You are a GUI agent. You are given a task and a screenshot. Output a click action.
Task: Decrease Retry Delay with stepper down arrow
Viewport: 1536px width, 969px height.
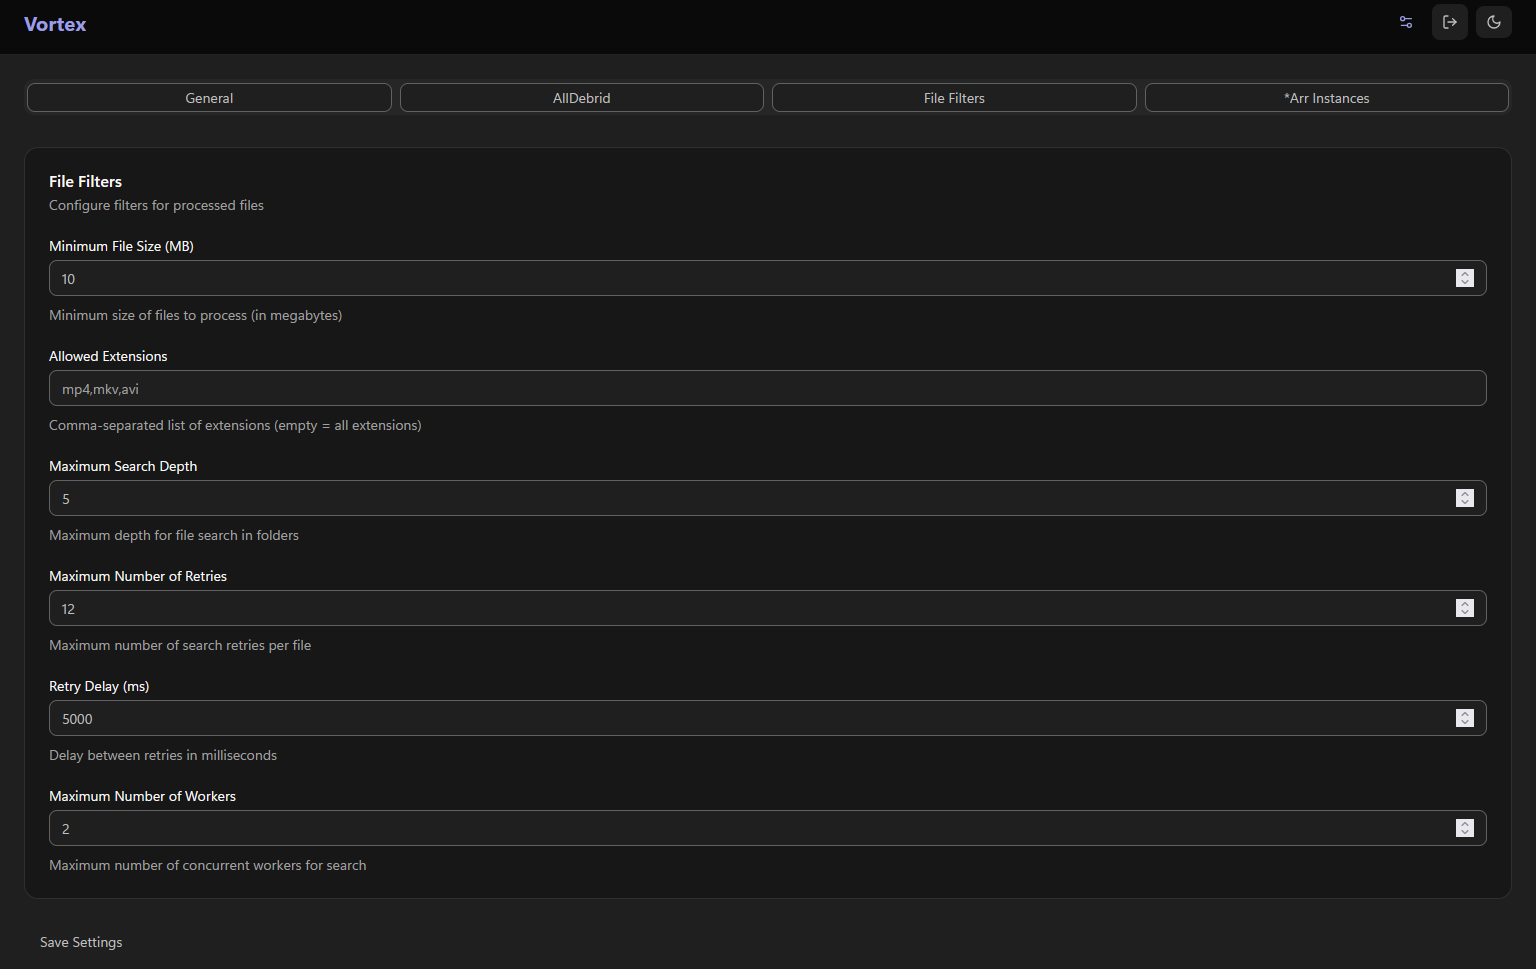click(x=1465, y=723)
